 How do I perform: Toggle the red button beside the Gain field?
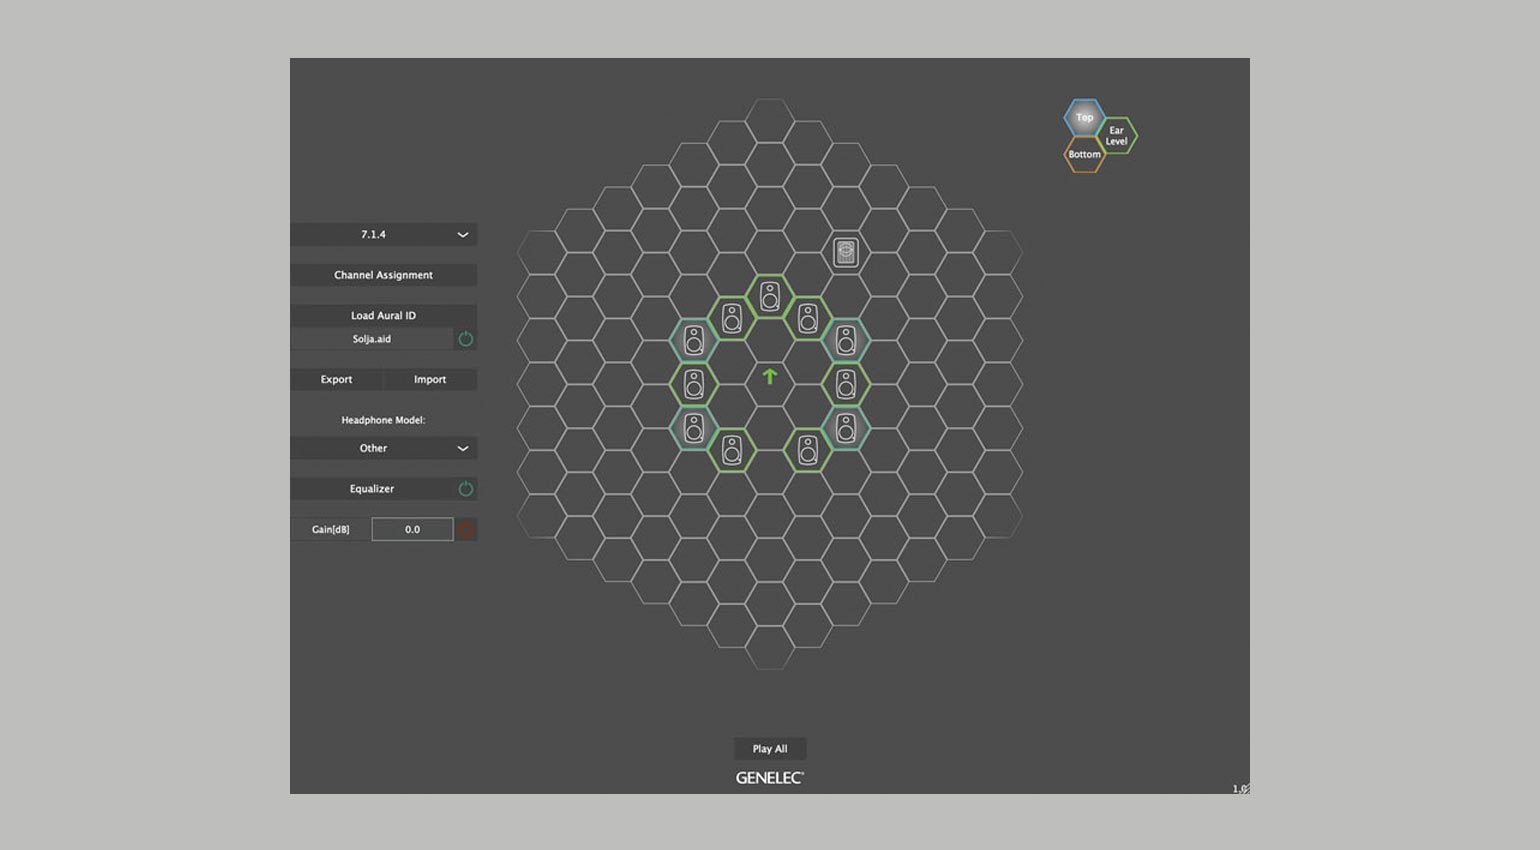click(465, 529)
